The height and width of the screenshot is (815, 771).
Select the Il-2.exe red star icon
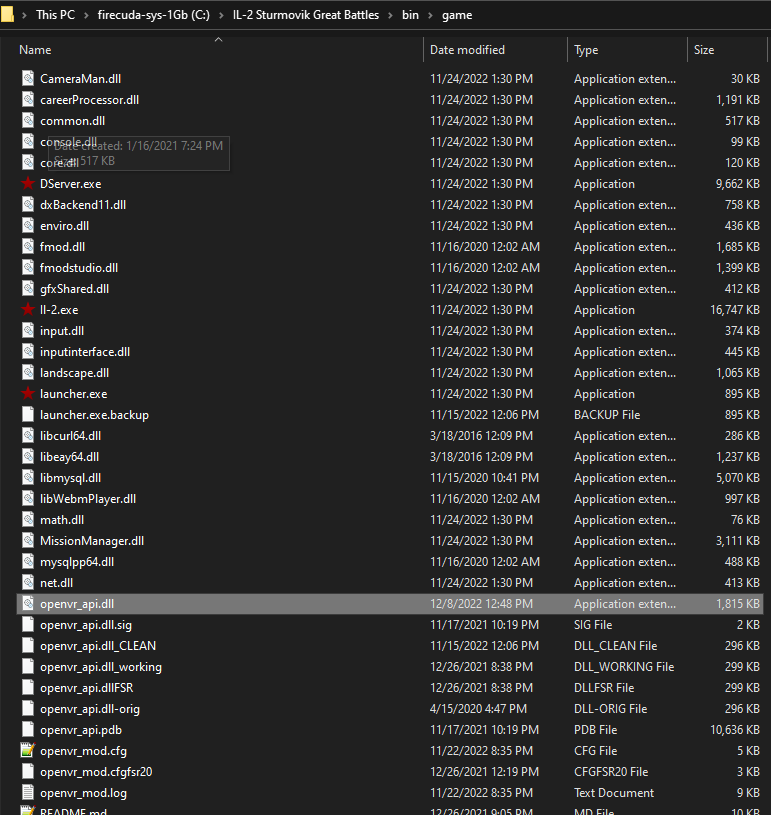coord(28,309)
